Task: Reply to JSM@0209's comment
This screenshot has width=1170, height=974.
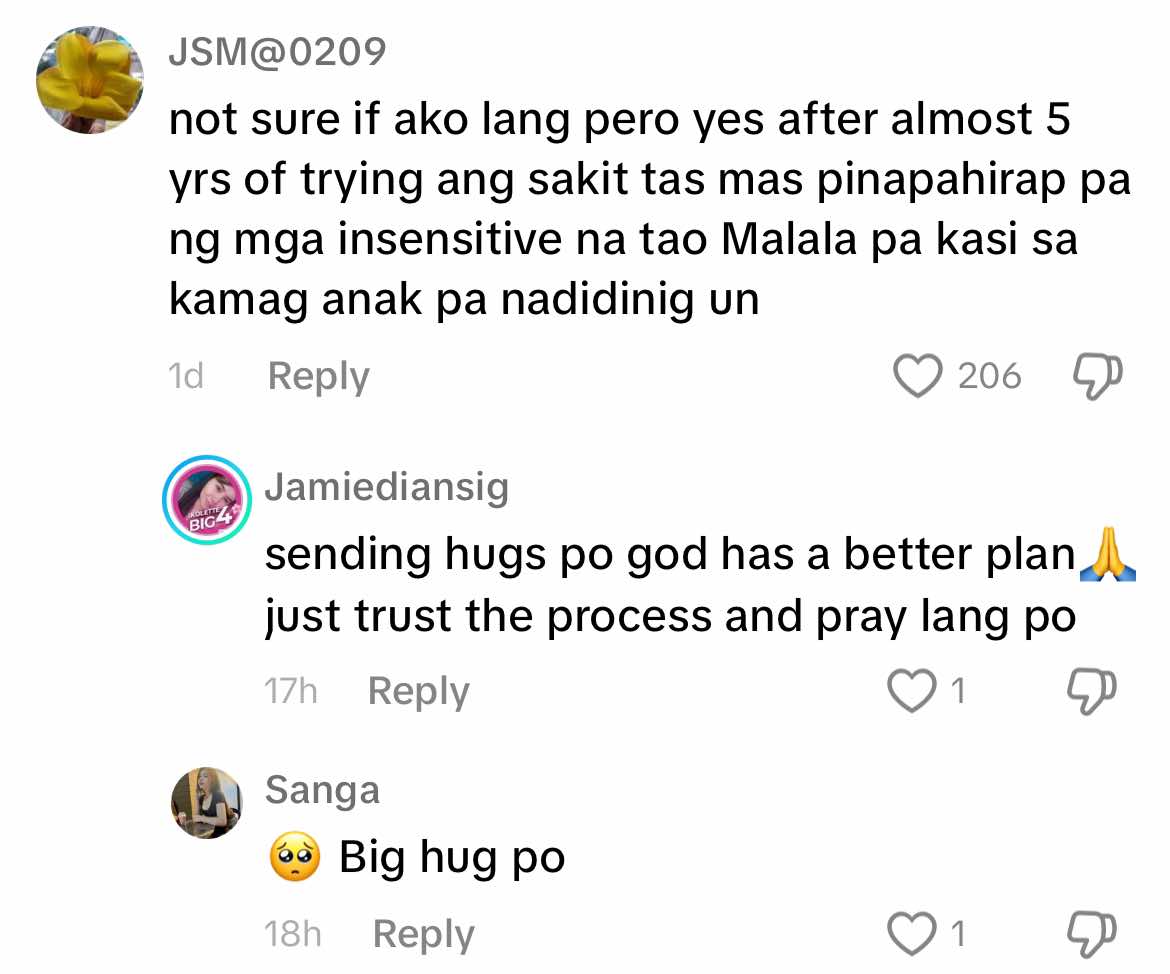Action: [319, 376]
